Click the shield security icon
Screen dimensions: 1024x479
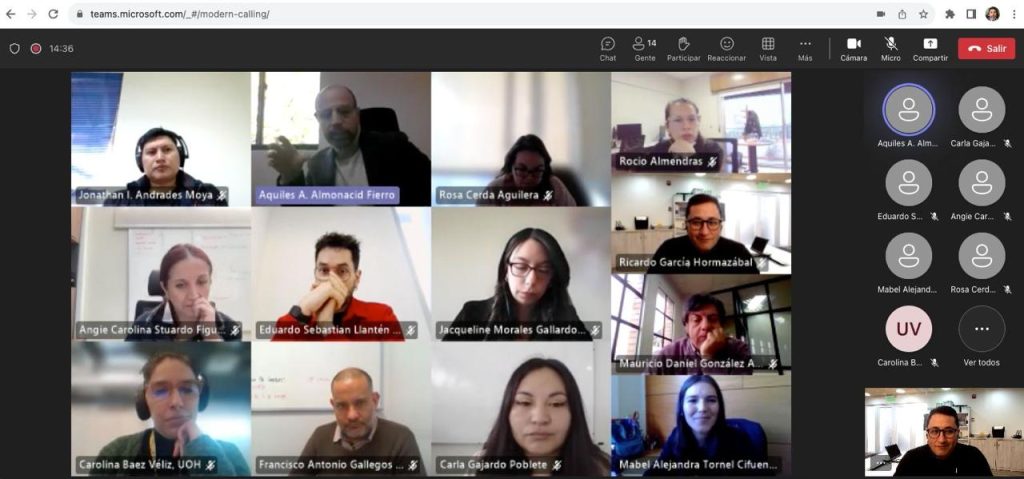[14, 48]
